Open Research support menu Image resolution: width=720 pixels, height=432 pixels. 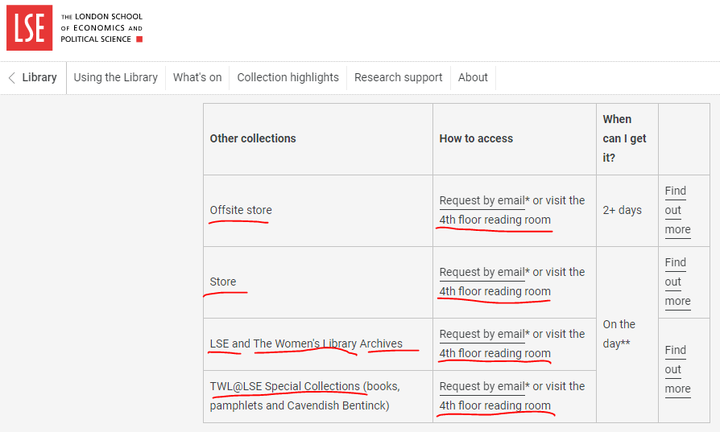[x=398, y=77]
